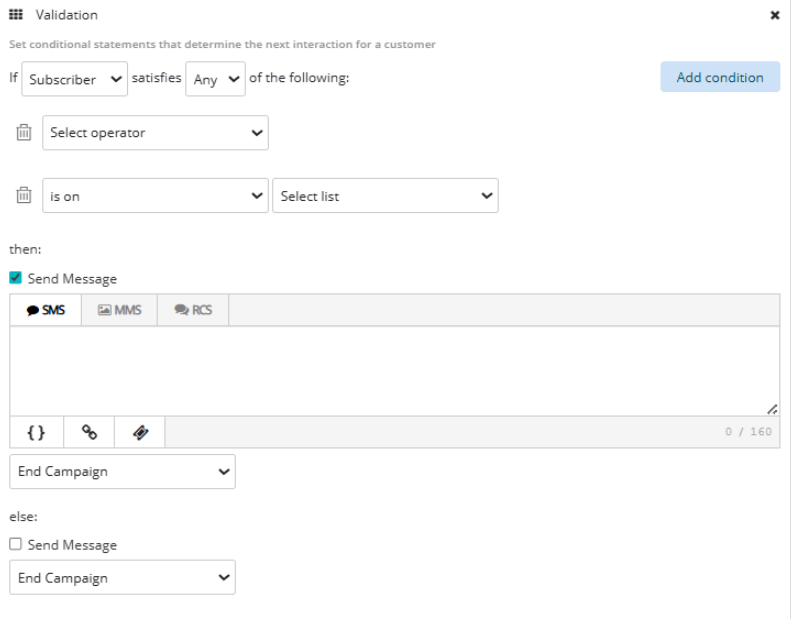Click the curly braces merge field icon
The image size is (791, 619).
click(x=36, y=432)
